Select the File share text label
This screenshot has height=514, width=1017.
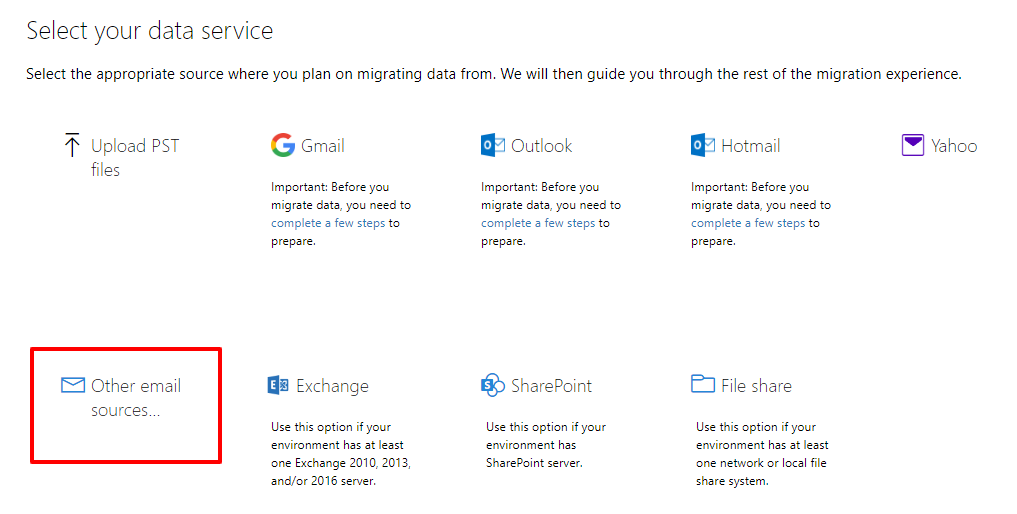click(x=756, y=386)
